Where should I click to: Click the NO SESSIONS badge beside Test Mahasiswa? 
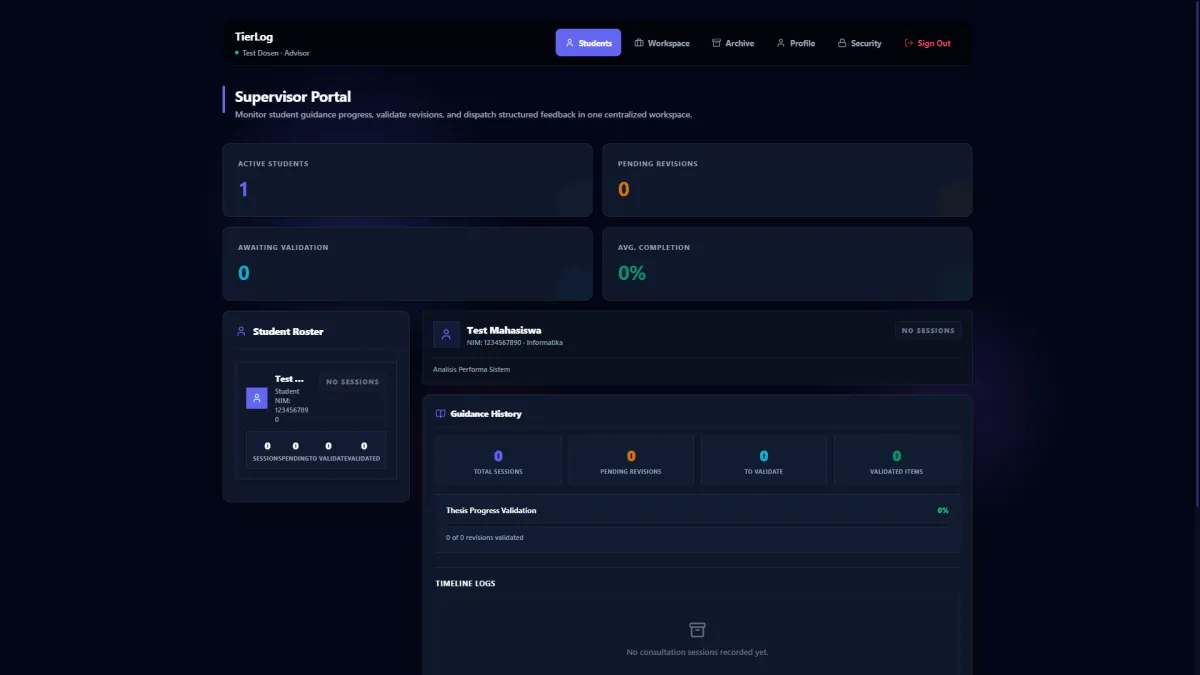928,330
